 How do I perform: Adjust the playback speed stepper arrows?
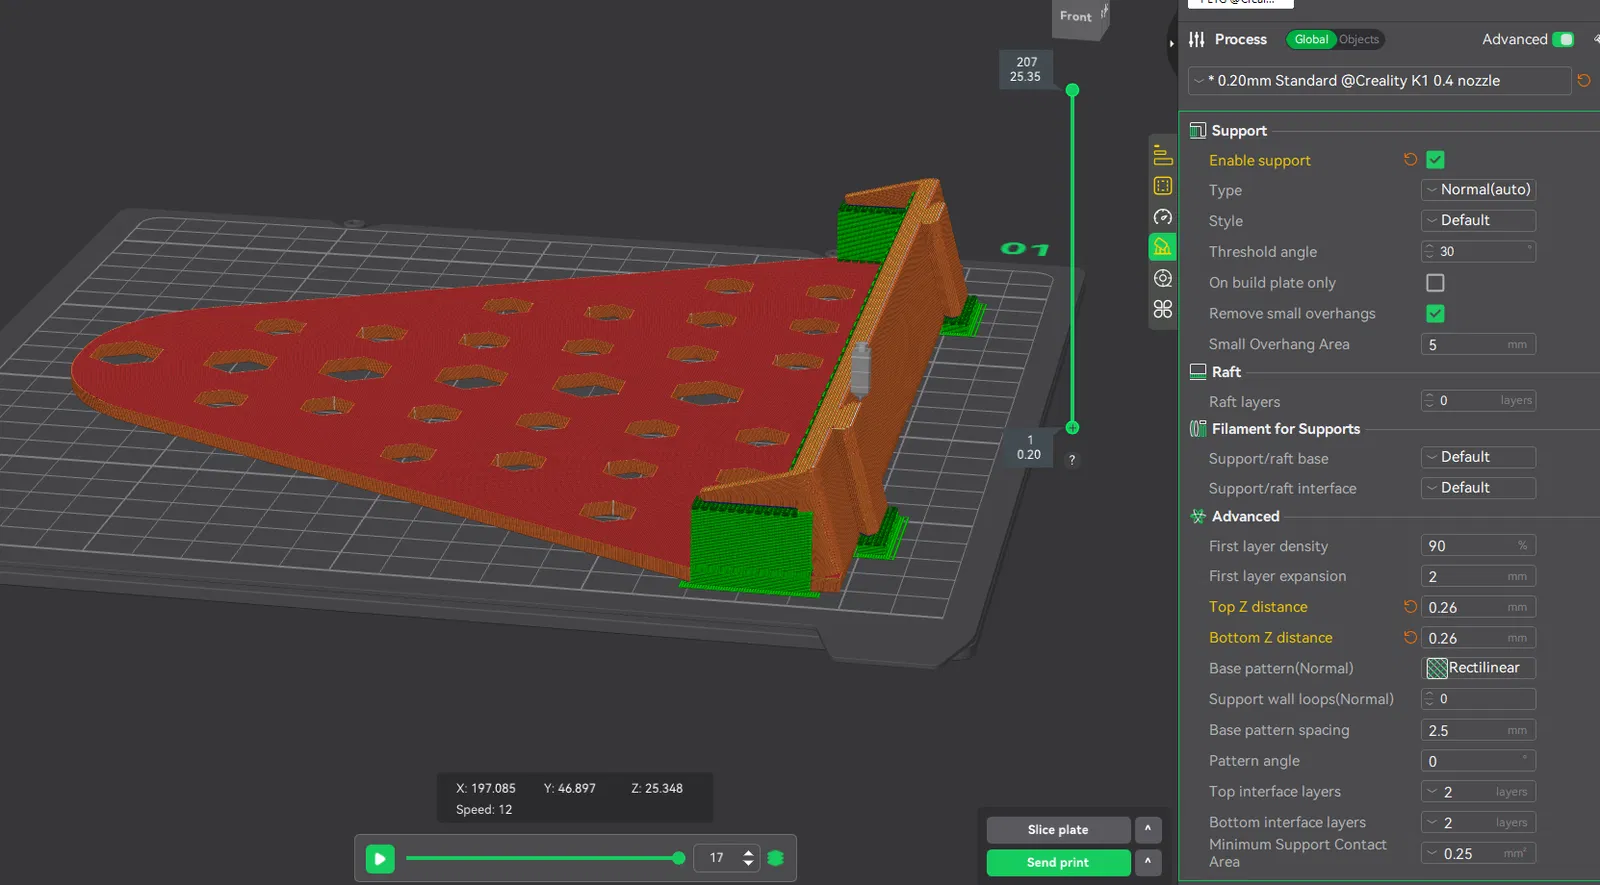click(x=748, y=858)
